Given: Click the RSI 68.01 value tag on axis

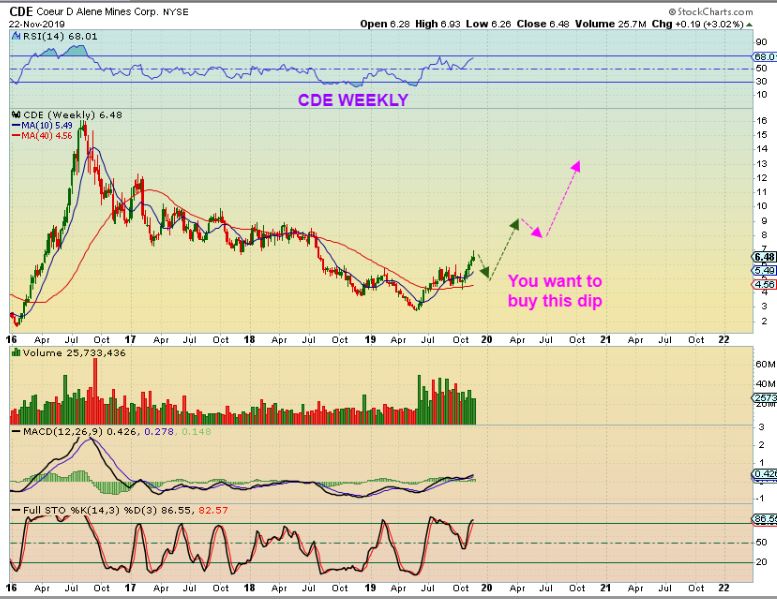Looking at the screenshot, I should click(765, 57).
